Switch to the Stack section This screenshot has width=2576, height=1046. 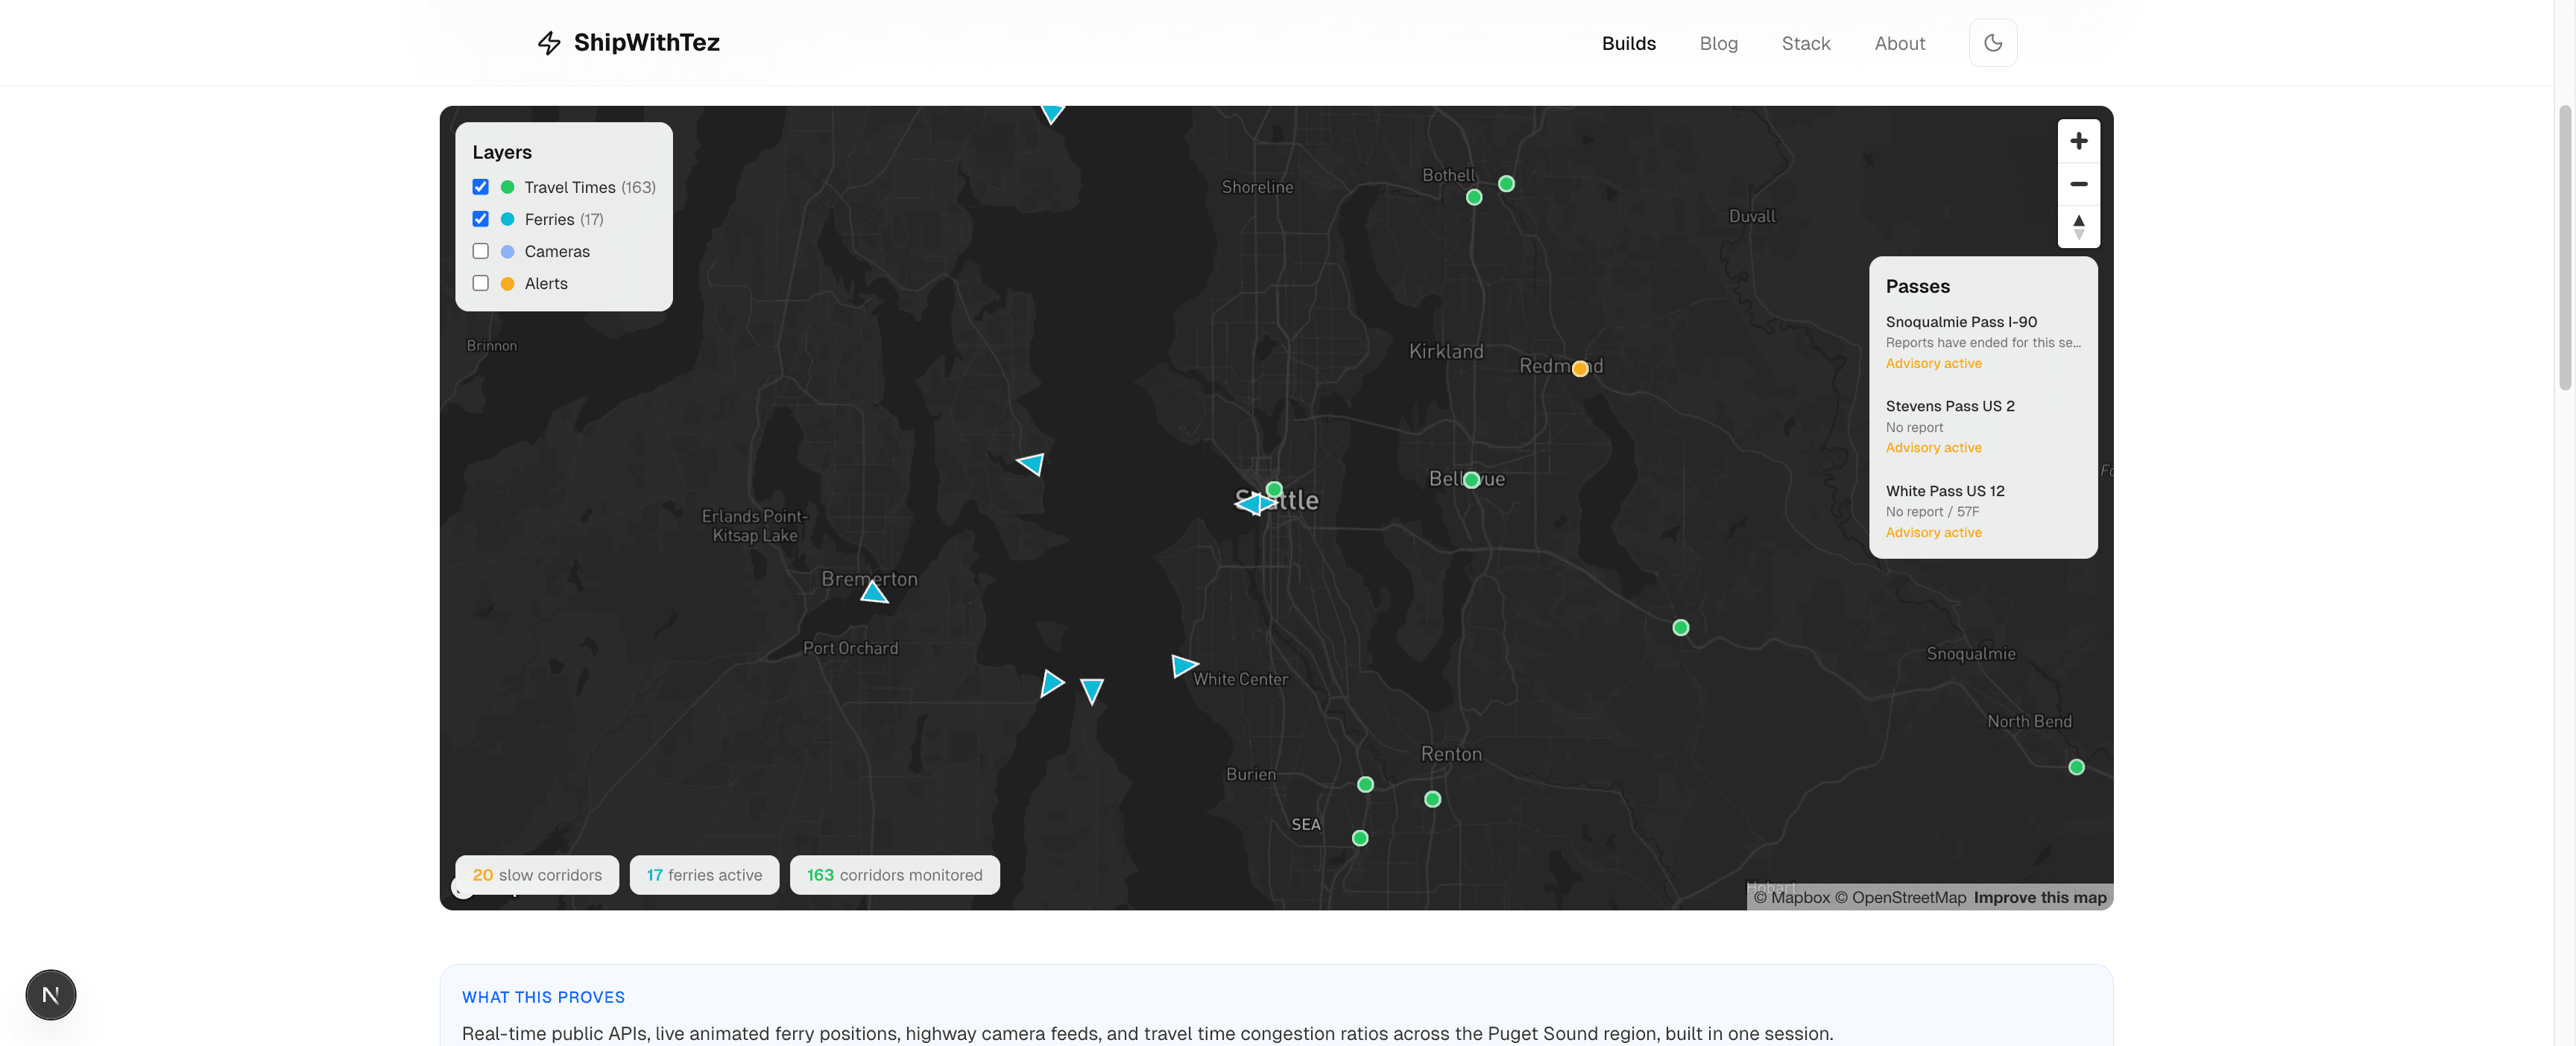tap(1806, 43)
